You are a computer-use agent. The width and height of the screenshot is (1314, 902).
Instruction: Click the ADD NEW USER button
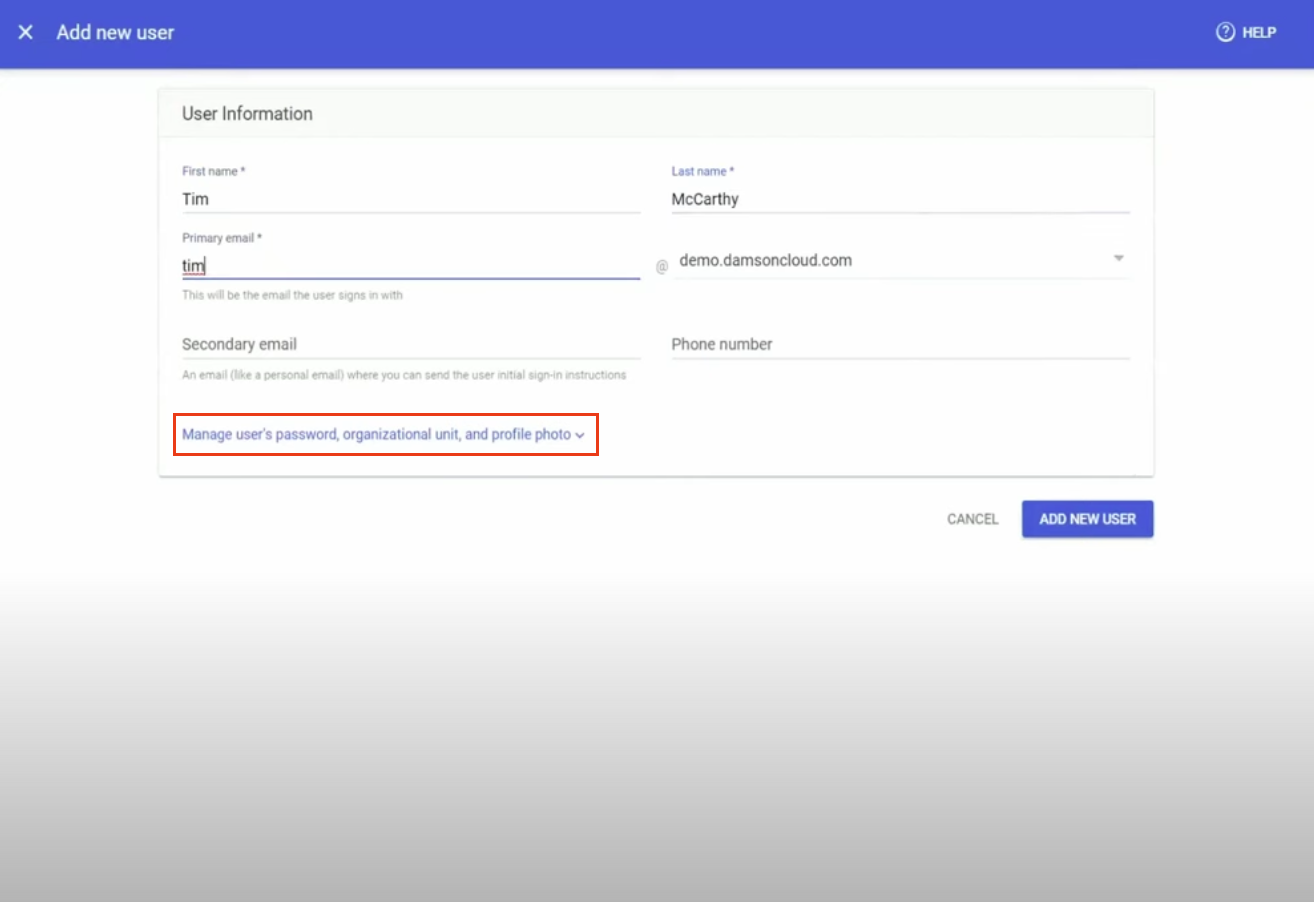(x=1087, y=518)
